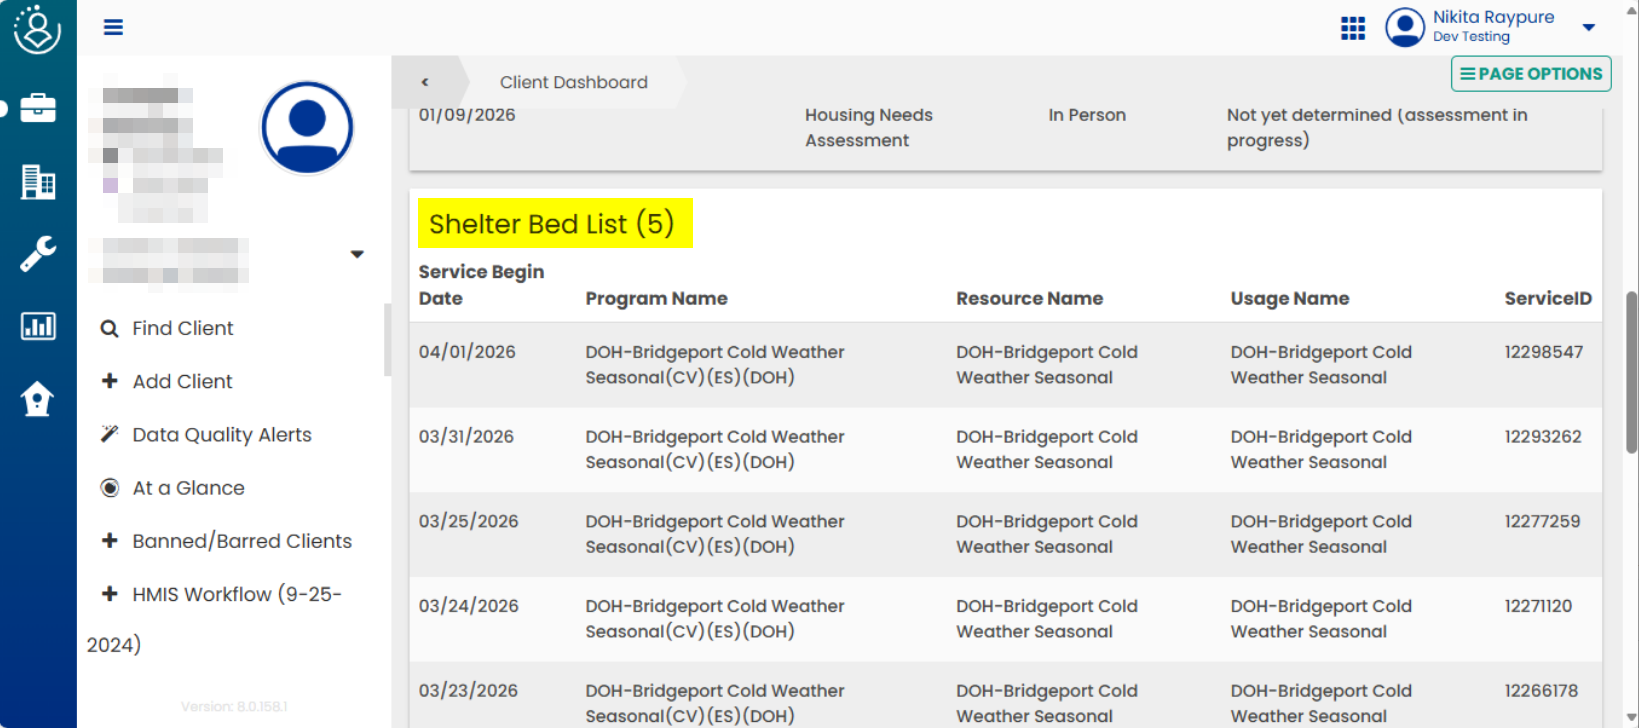The height and width of the screenshot is (728, 1639).
Task: Open Find Client in the menu
Action: click(182, 328)
